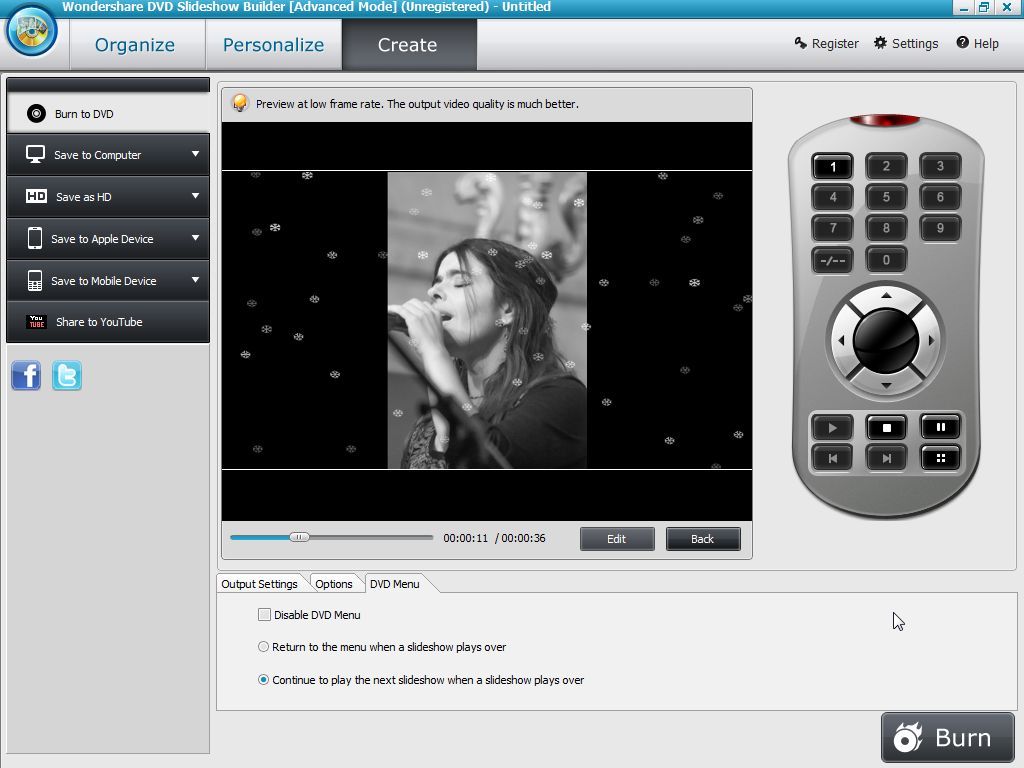
Task: Click the tip lightbulb icon
Action: click(x=240, y=103)
